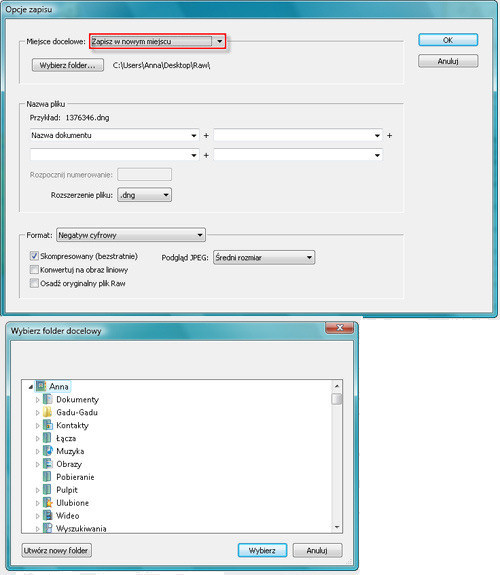Click the Pobieranie folder icon

pos(48,477)
